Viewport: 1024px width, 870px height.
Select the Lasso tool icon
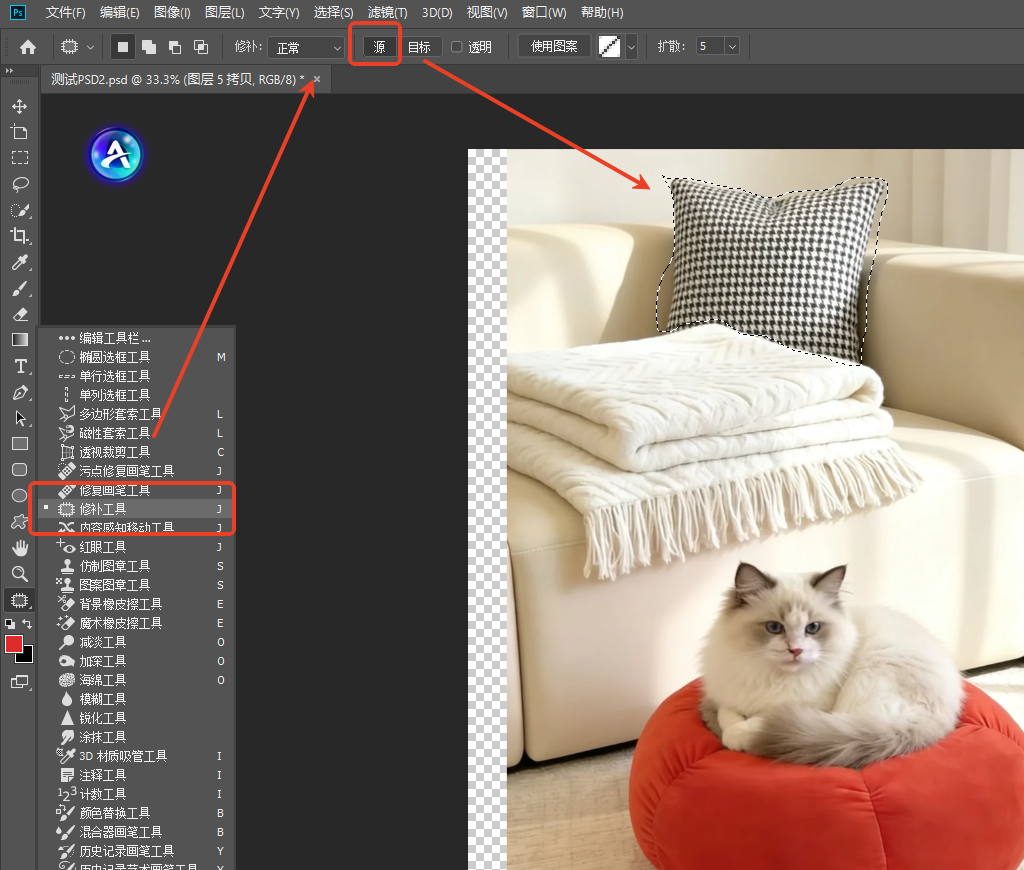click(x=19, y=184)
